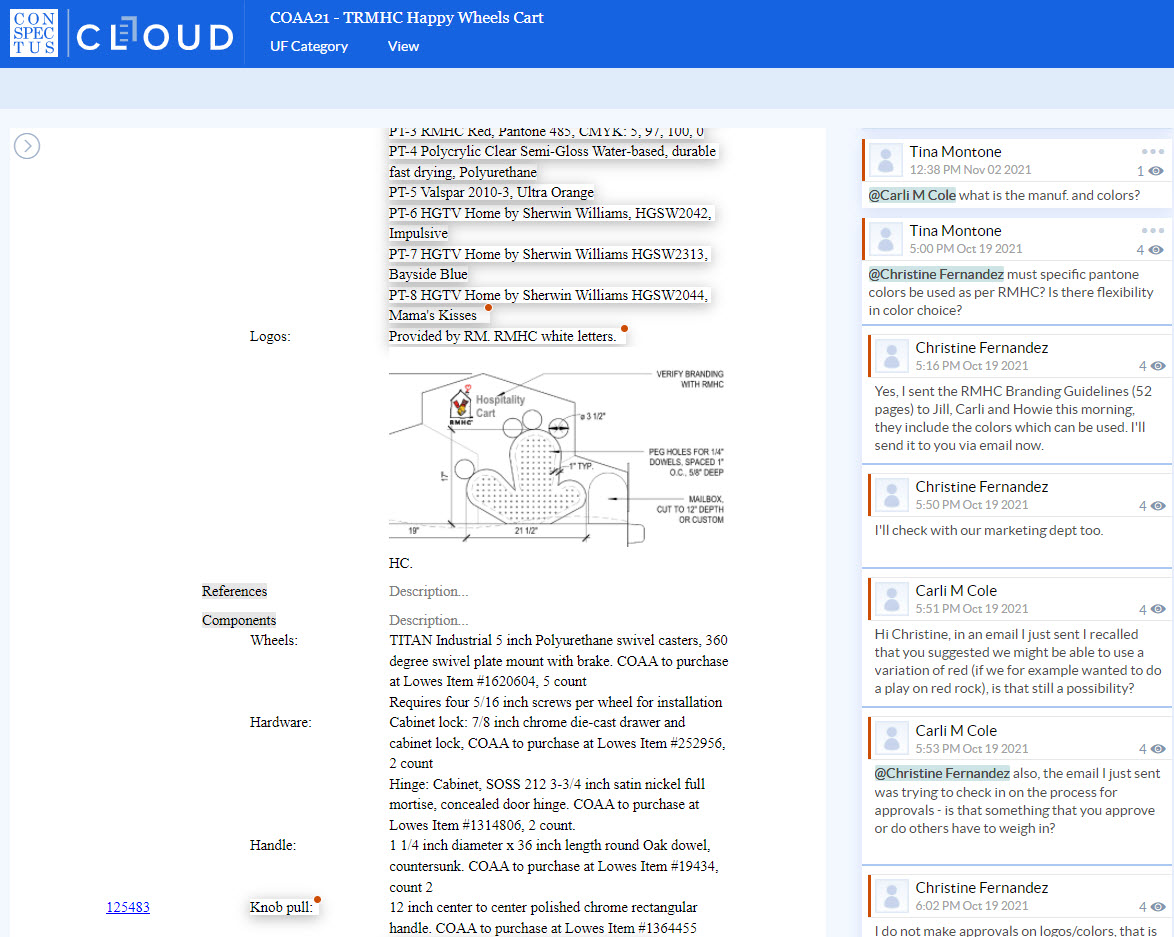Click the 'Handle:' label
This screenshot has height=937, width=1174.
click(273, 846)
